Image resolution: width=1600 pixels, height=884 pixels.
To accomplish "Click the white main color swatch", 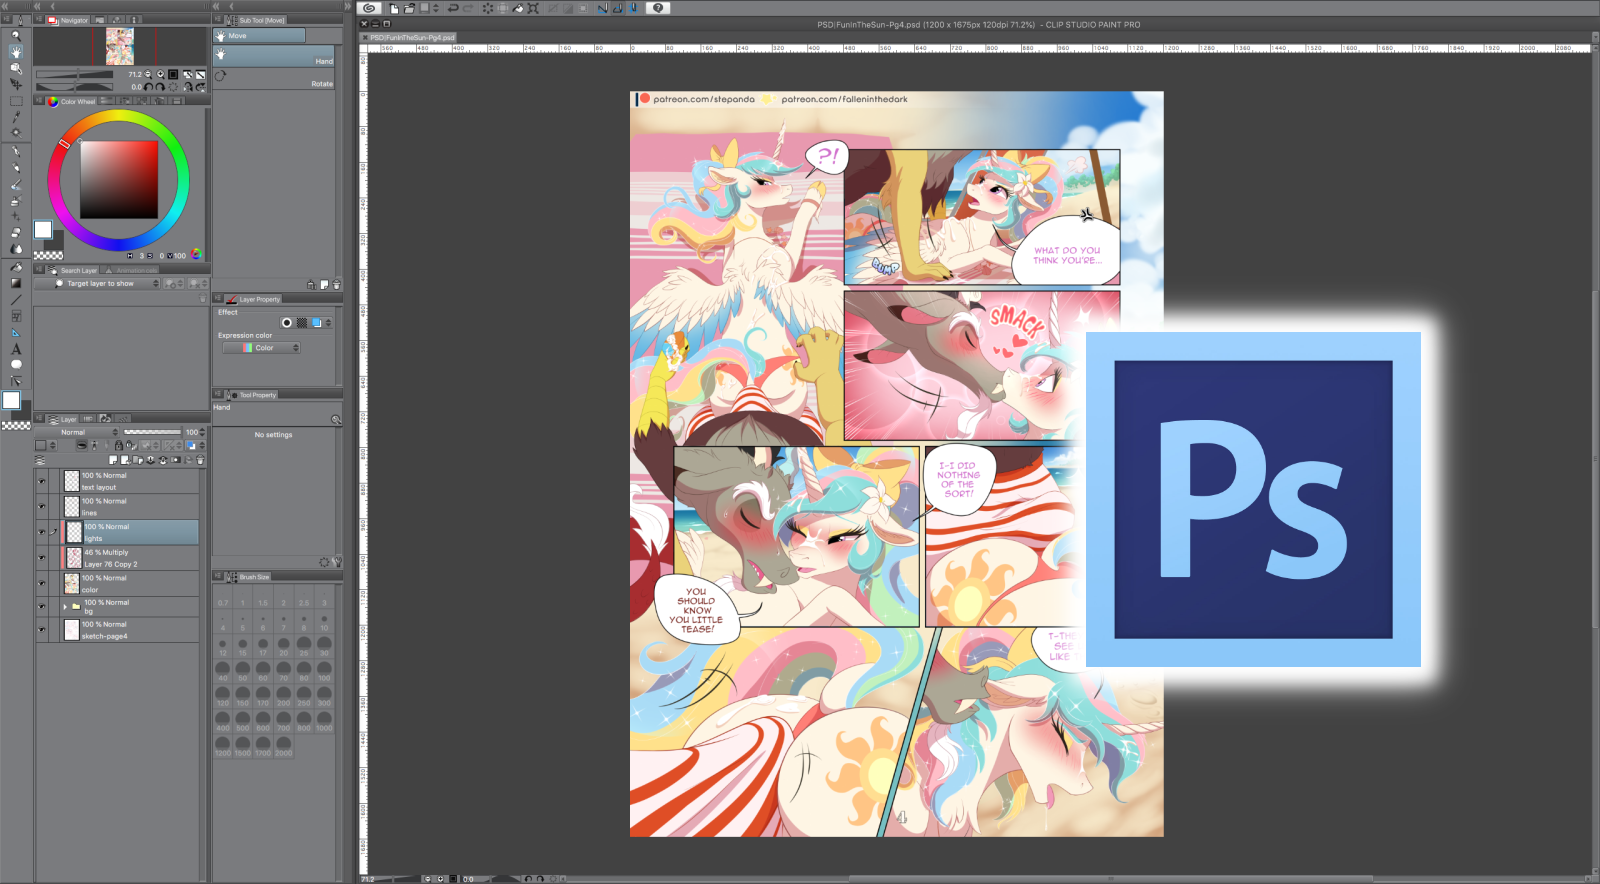I will pyautogui.click(x=43, y=230).
